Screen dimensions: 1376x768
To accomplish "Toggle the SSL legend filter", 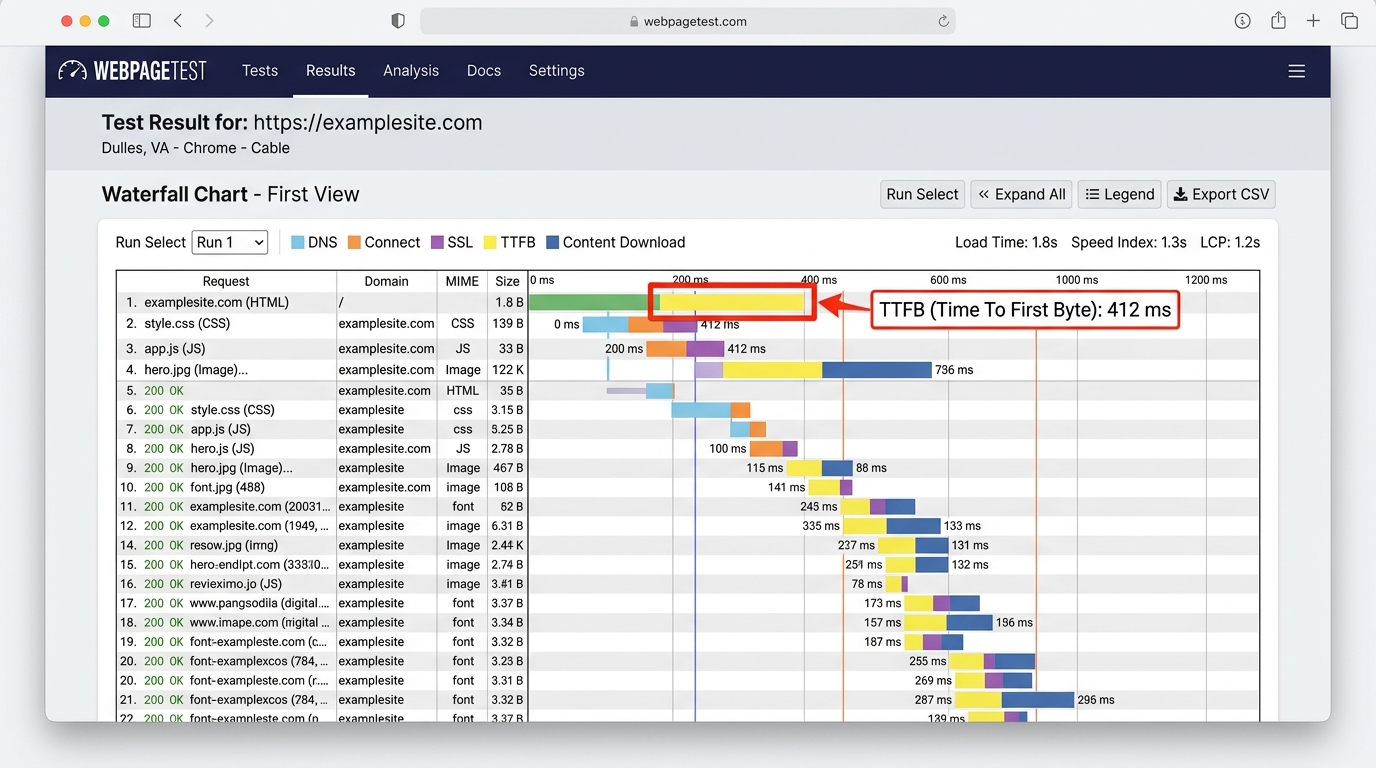I will click(x=451, y=242).
